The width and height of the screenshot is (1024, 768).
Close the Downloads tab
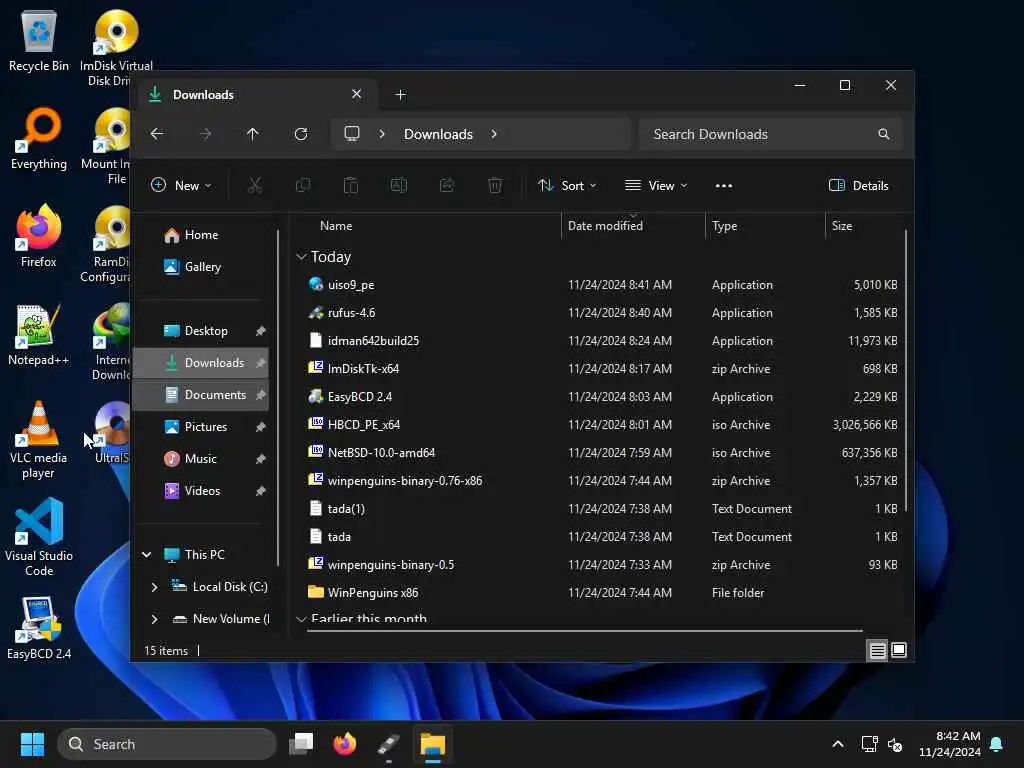pyautogui.click(x=357, y=94)
